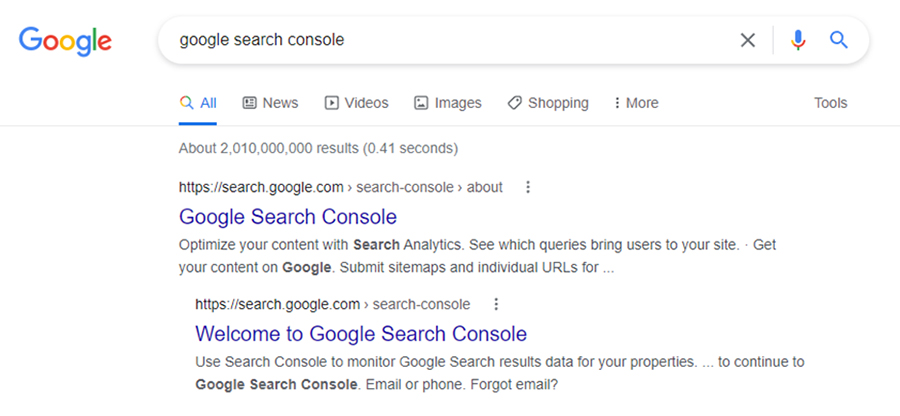Click the ellipsis link in second snippet
The width and height of the screenshot is (900, 416).
pos(708,361)
